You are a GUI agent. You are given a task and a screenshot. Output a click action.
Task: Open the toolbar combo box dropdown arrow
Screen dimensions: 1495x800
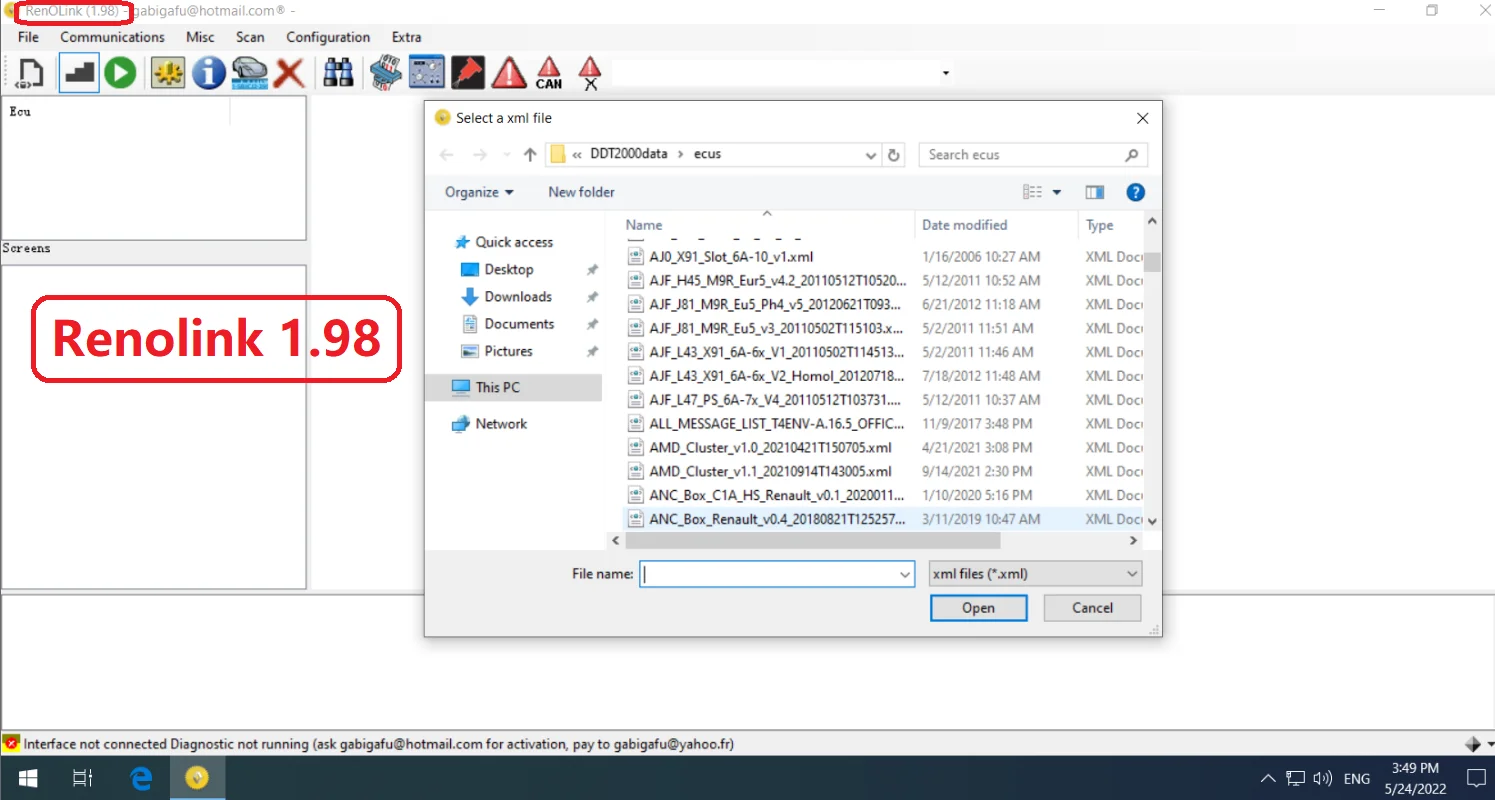[945, 73]
